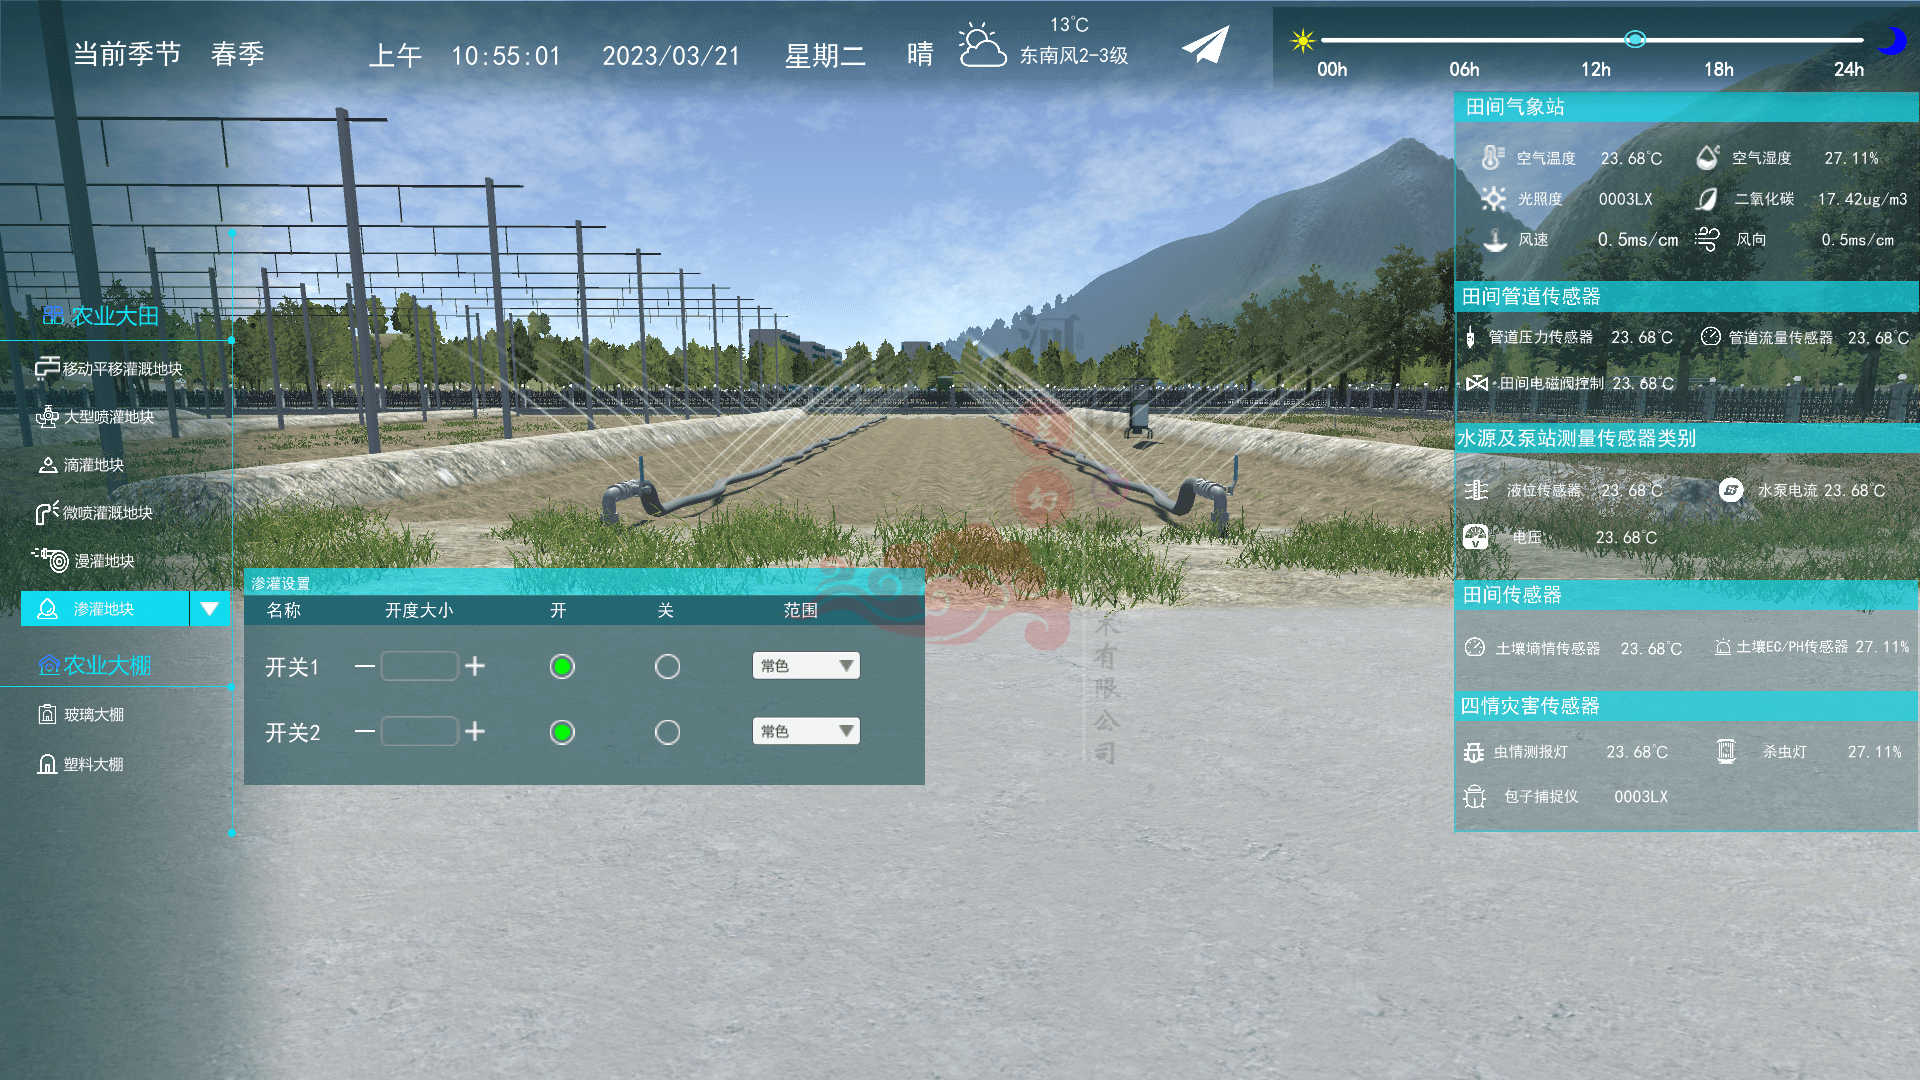Turn switch 1 to the off radio

(667, 667)
